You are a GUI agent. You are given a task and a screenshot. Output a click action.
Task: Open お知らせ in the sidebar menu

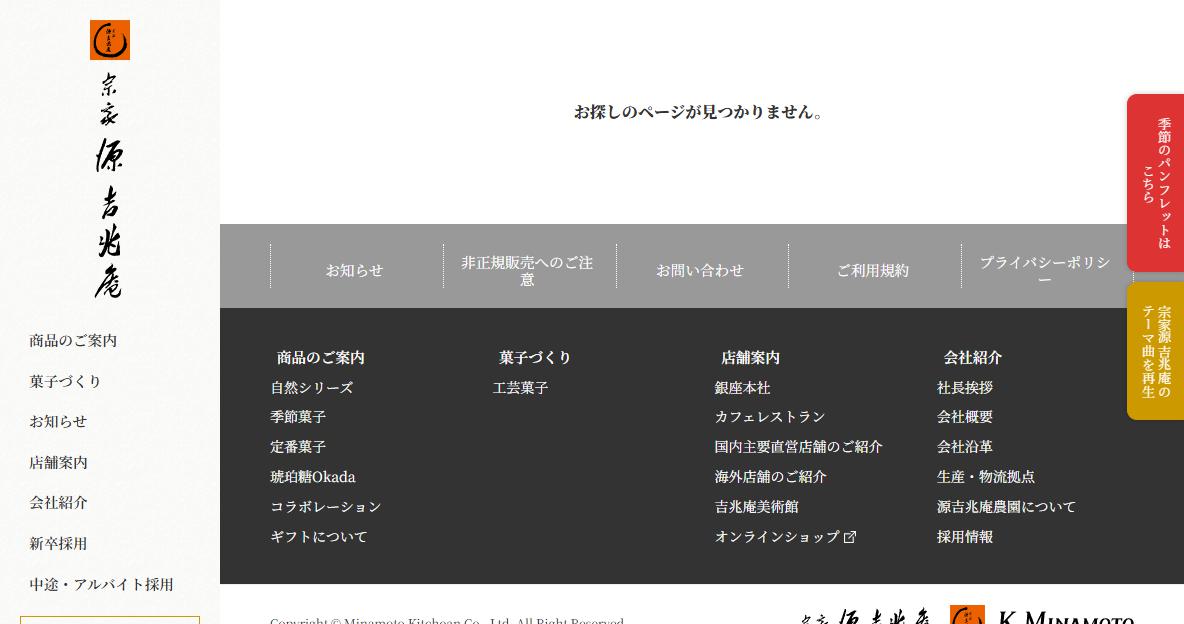(58, 422)
